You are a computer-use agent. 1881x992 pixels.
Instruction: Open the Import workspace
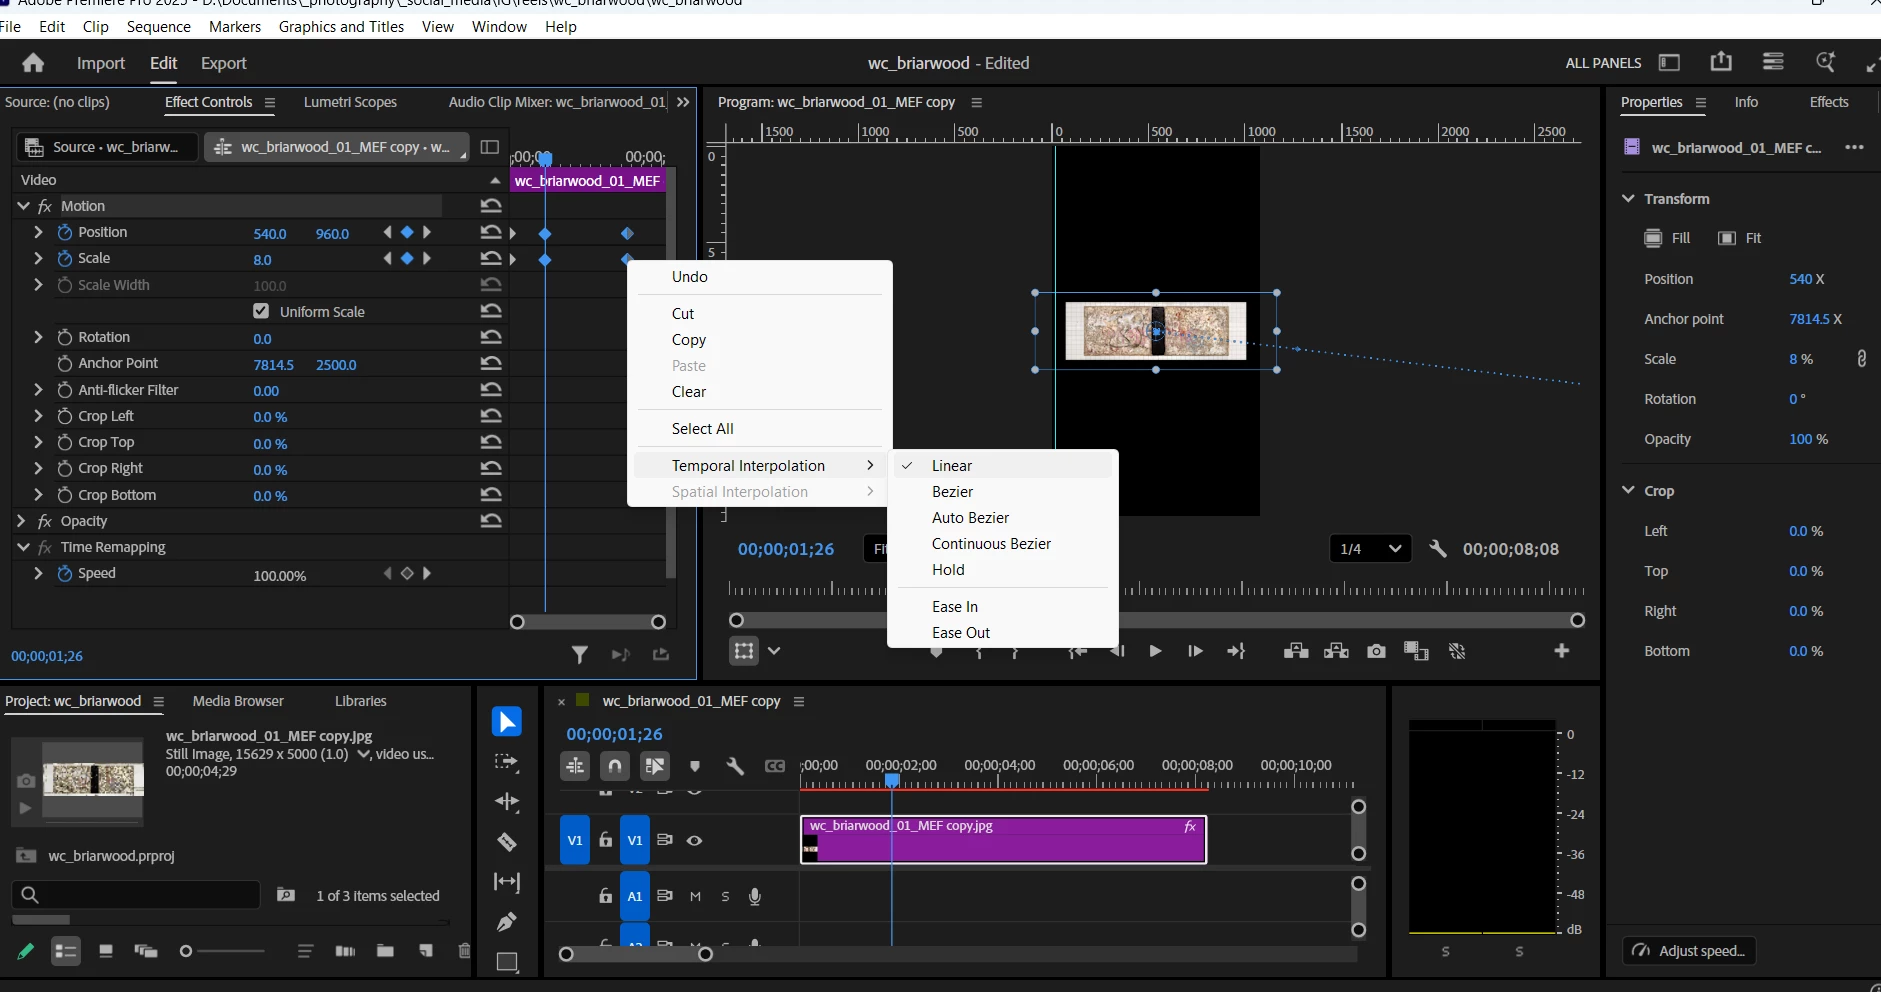pyautogui.click(x=101, y=63)
